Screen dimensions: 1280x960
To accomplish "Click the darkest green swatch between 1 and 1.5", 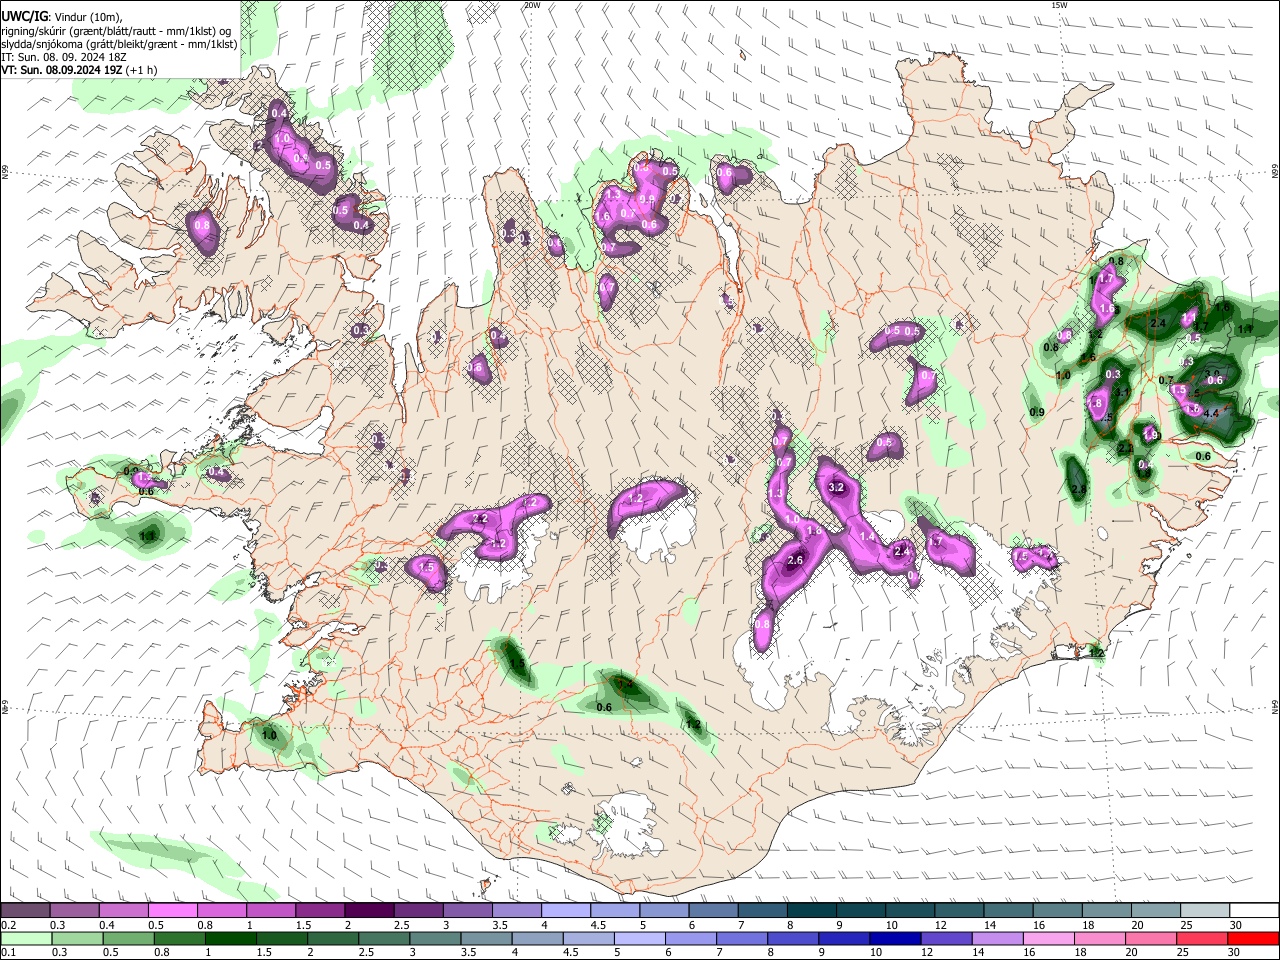I will coord(231,938).
